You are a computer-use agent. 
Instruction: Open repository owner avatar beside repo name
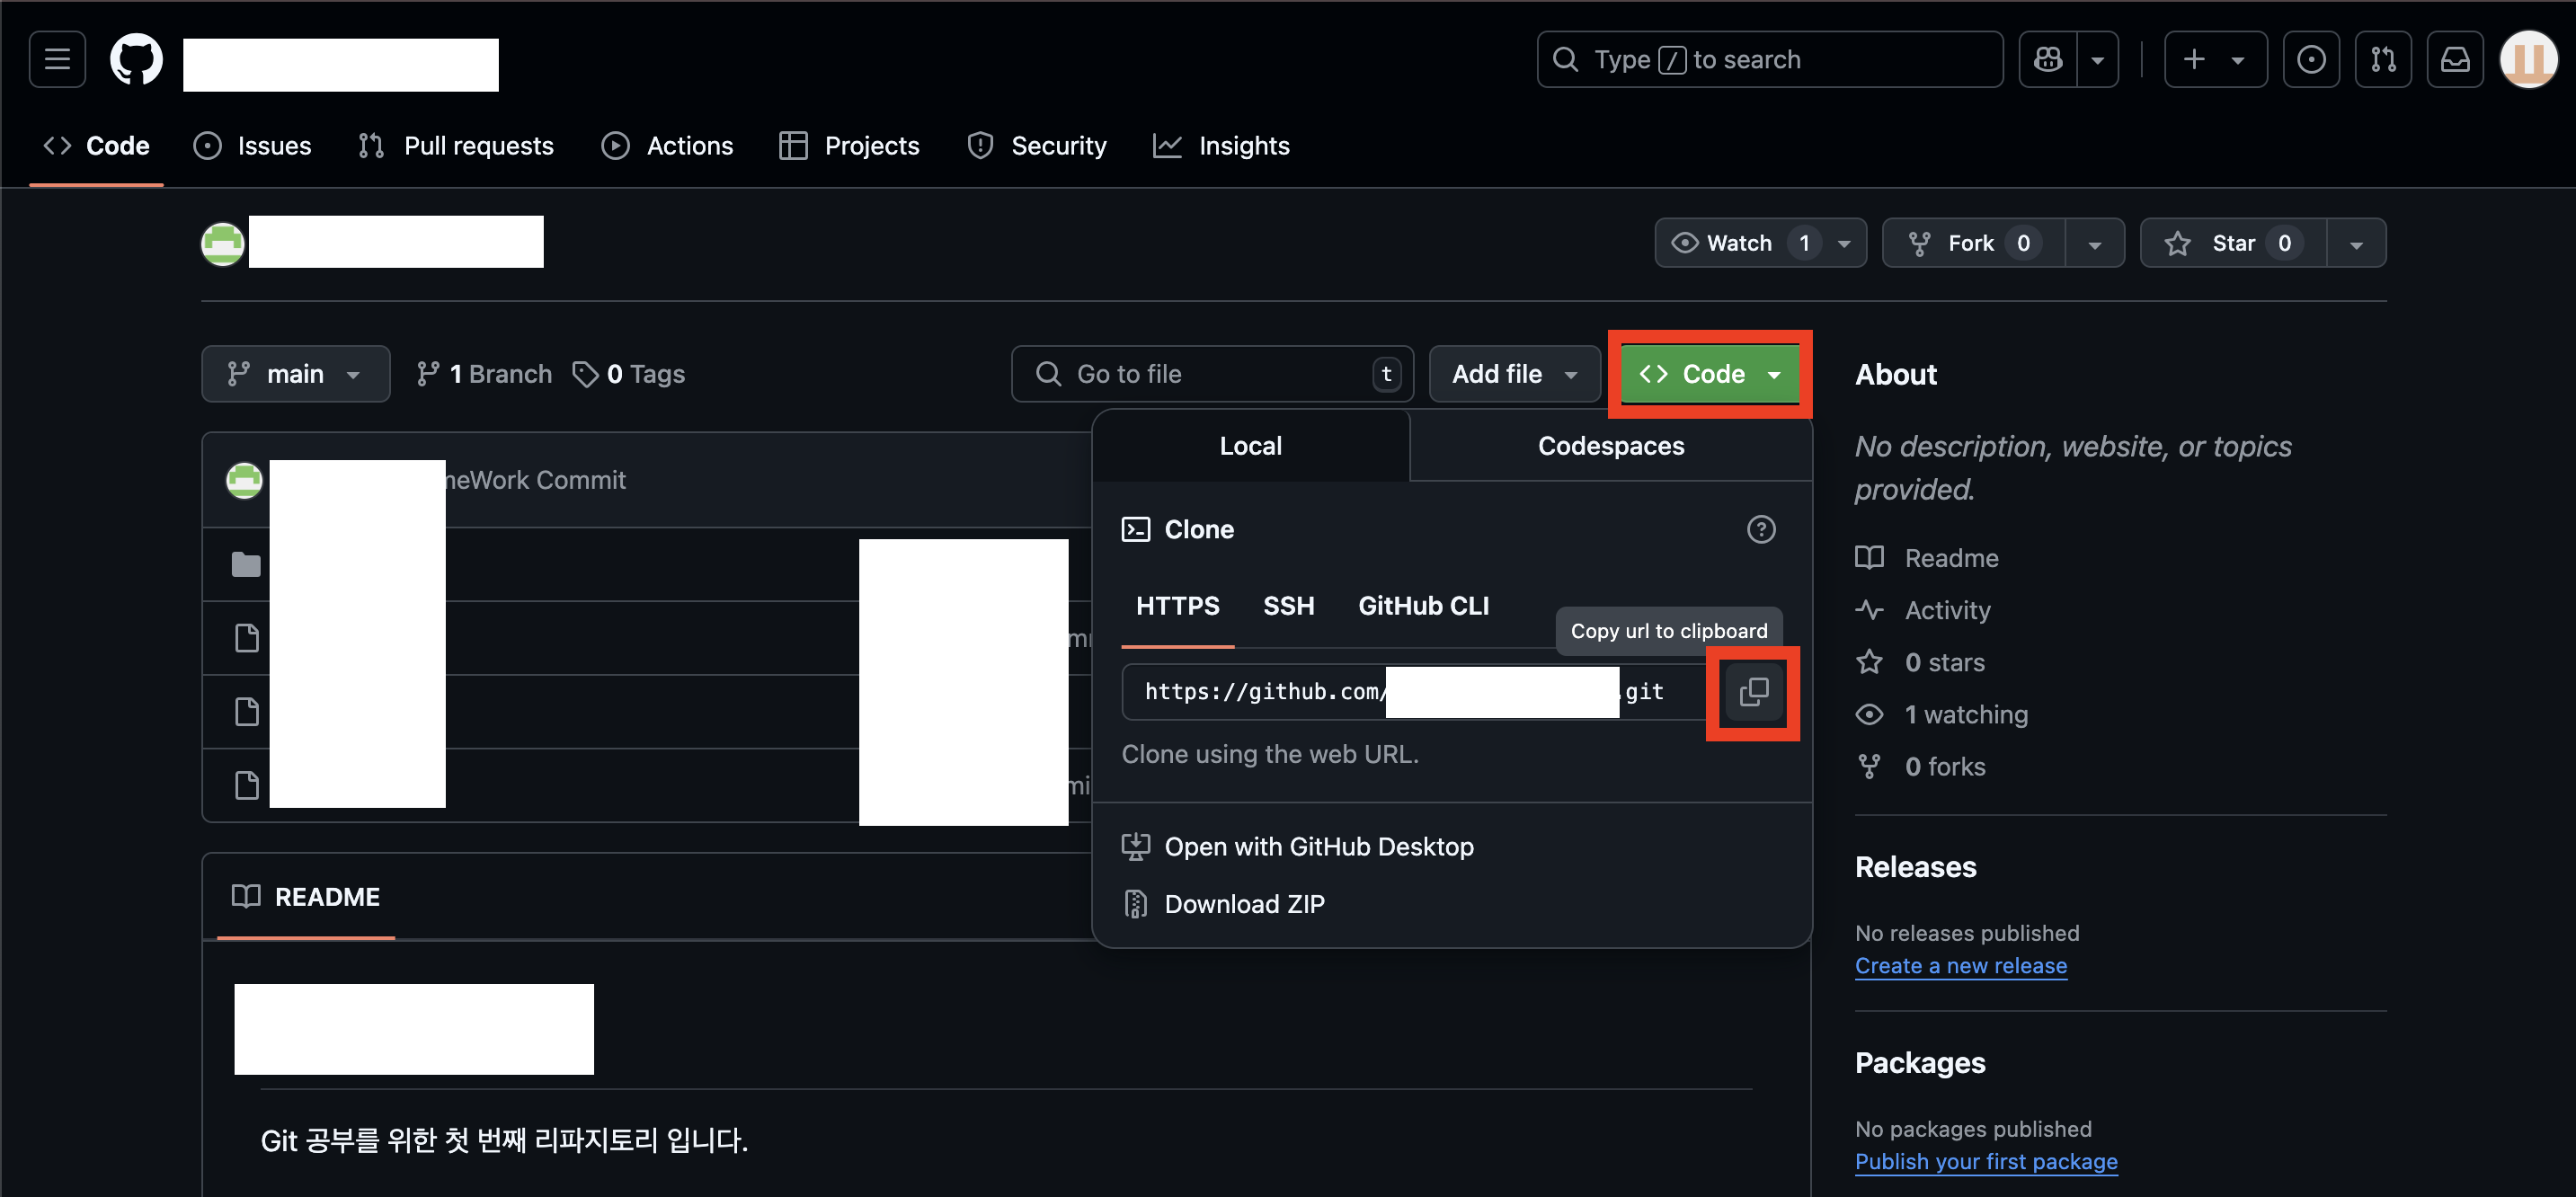tap(223, 243)
